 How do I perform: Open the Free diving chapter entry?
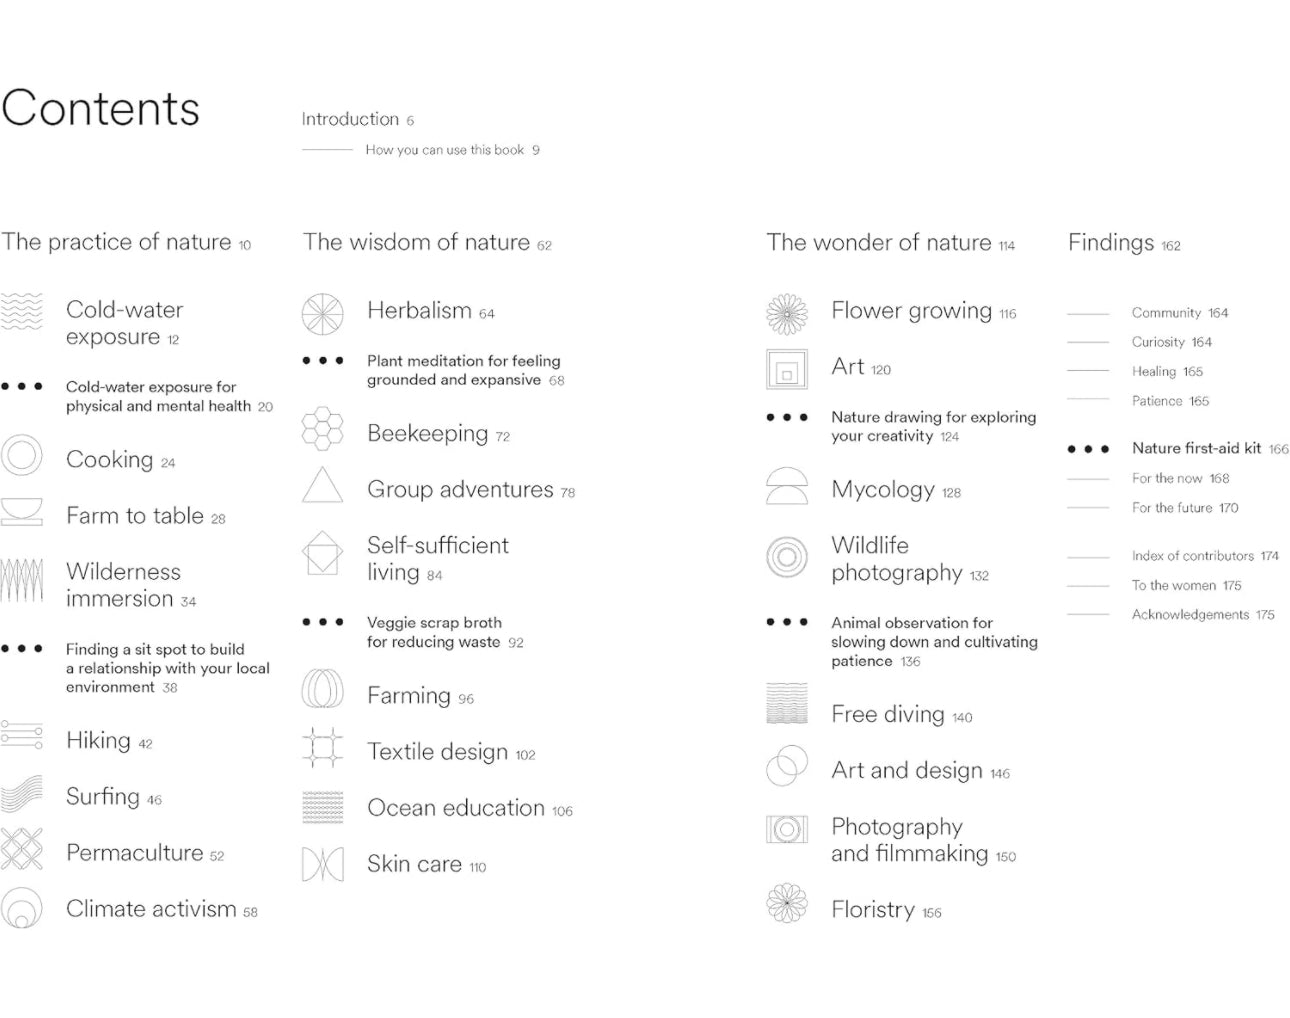pyautogui.click(x=888, y=714)
